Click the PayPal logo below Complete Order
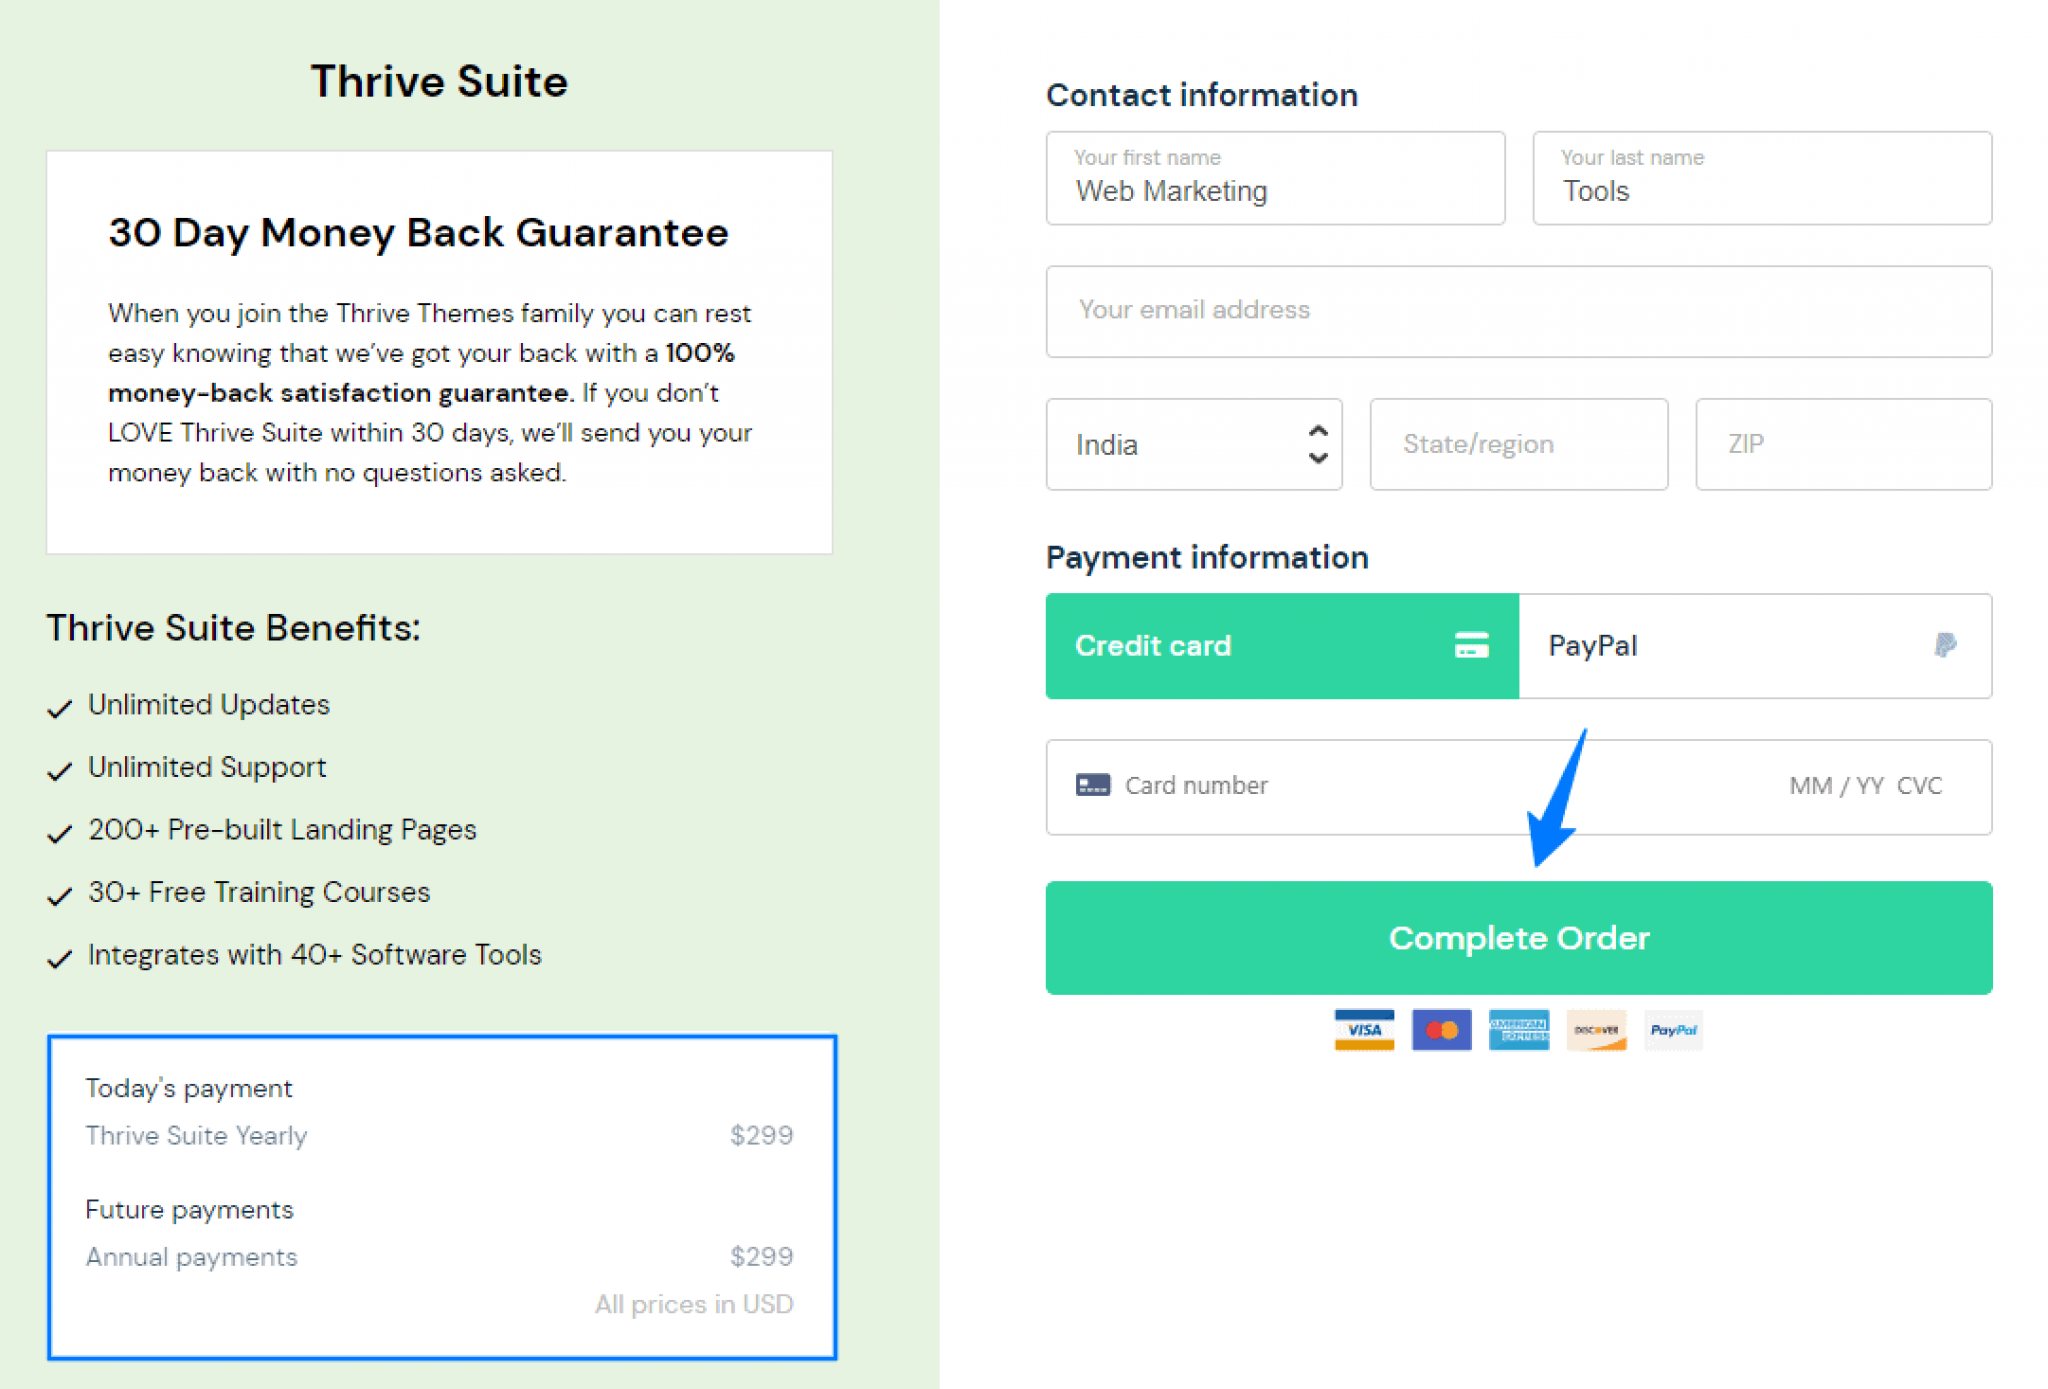Viewport: 2048px width, 1389px height. point(1673,1030)
